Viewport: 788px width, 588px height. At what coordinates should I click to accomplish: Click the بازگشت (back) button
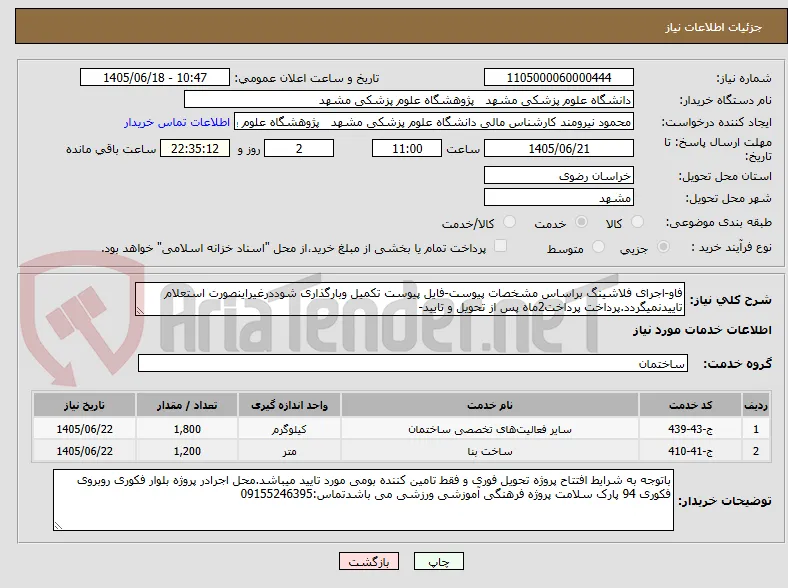pos(369,561)
